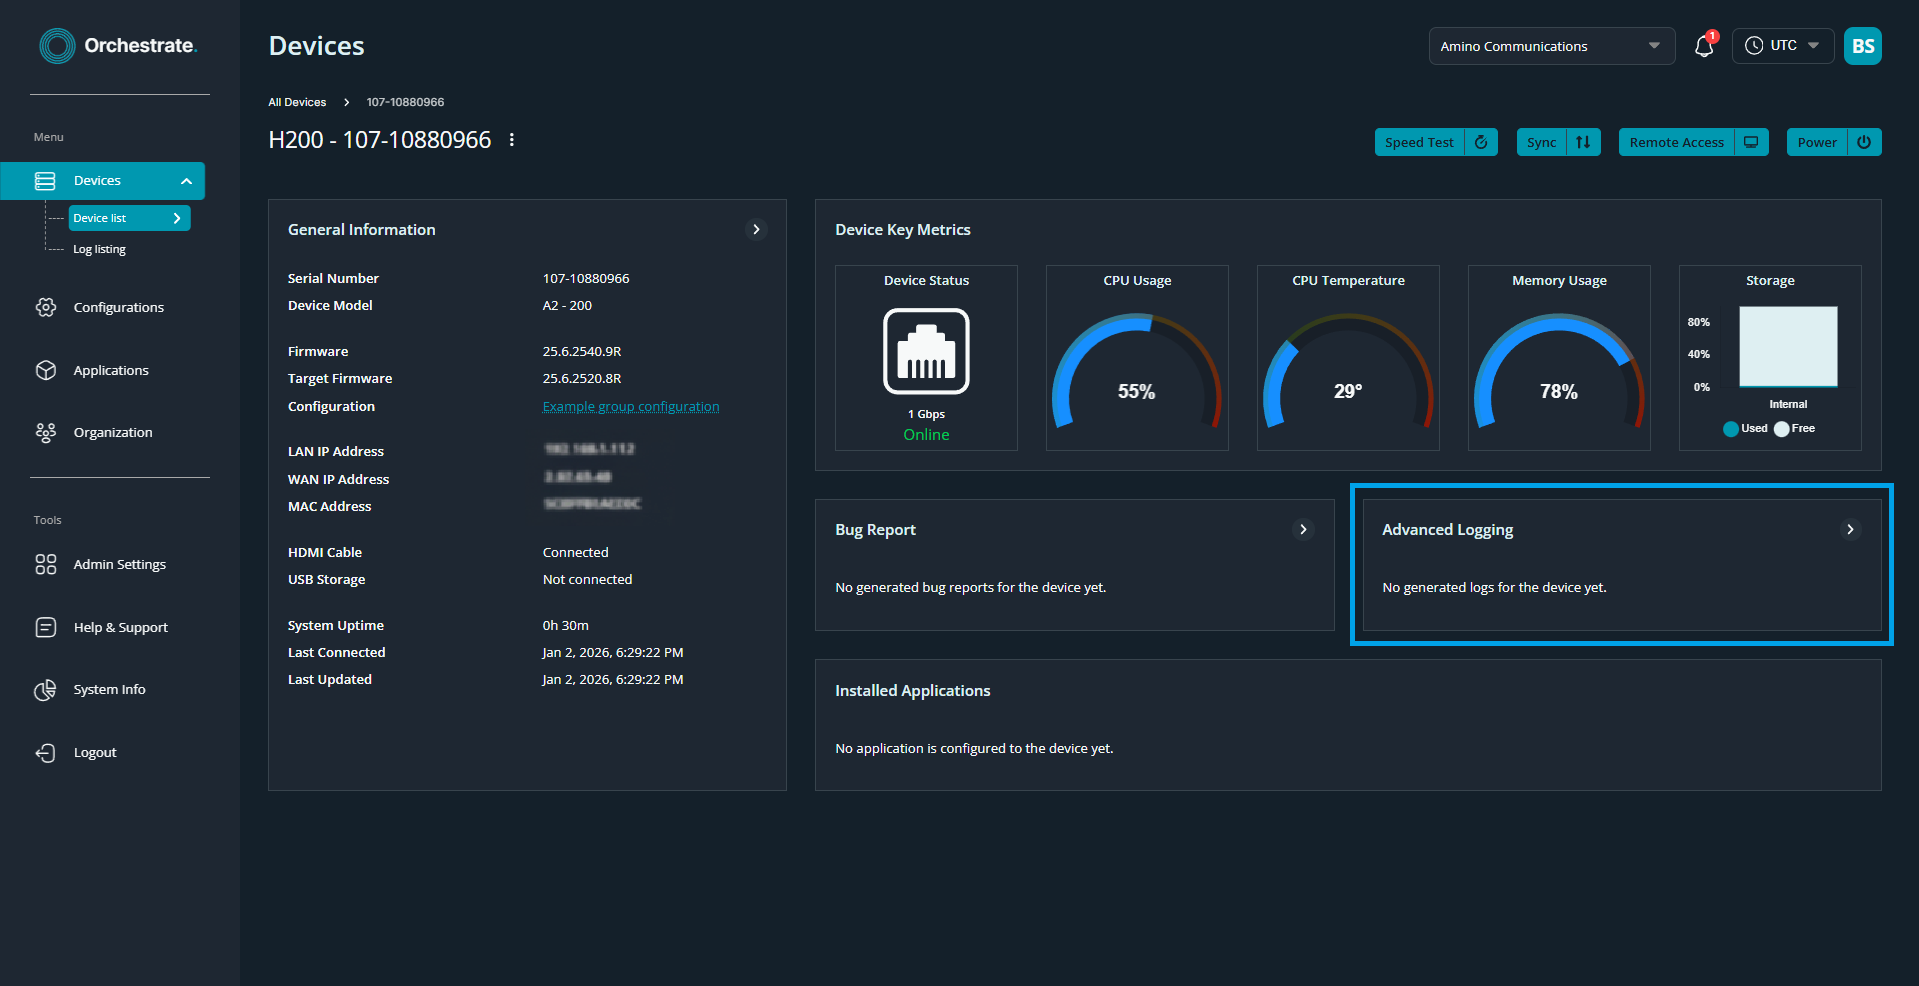Click the Orchestrate logo
The image size is (1919, 986).
118,46
